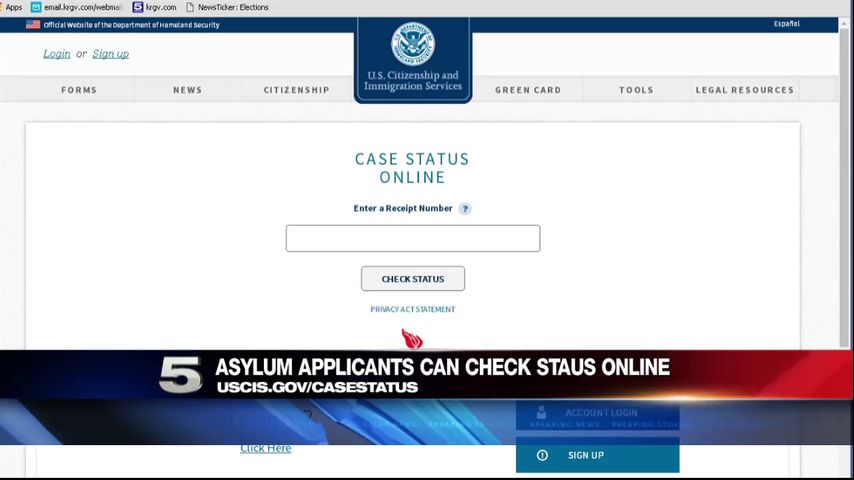This screenshot has width=854, height=480.
Task: Click the email webmail bookmark icon
Action: (36, 8)
